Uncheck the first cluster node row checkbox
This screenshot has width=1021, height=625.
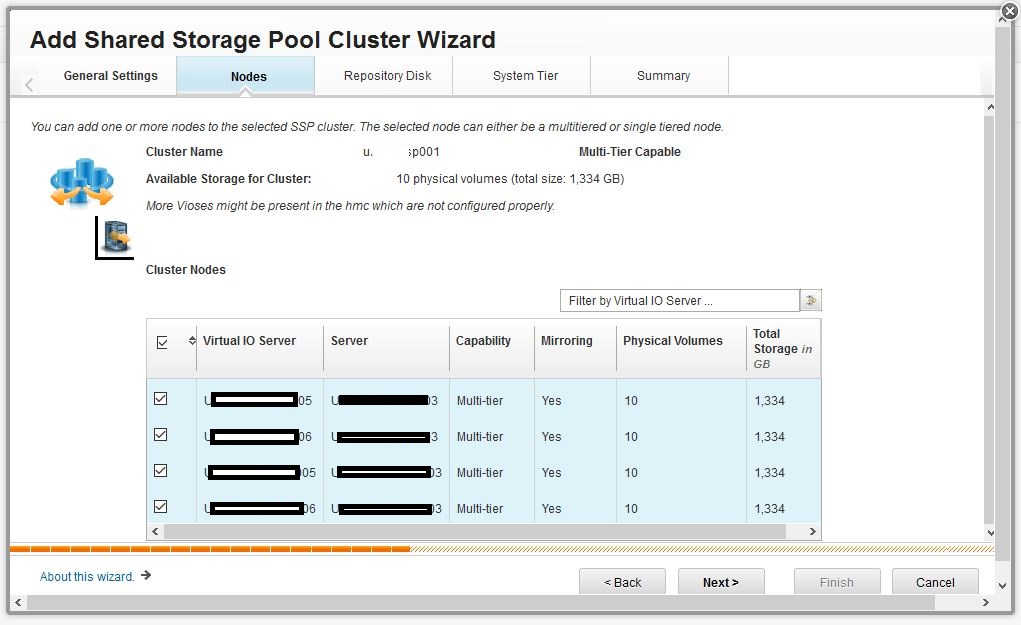[x=160, y=399]
